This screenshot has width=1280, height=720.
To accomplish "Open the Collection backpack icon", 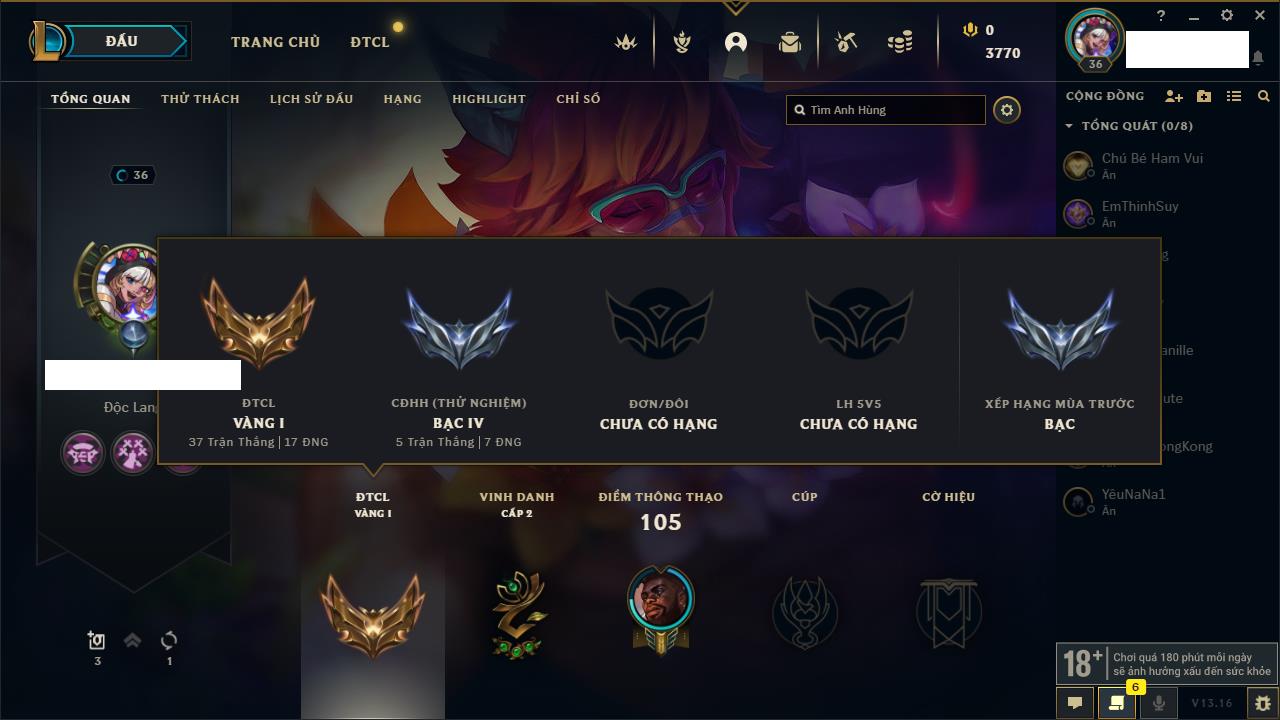I will click(790, 42).
